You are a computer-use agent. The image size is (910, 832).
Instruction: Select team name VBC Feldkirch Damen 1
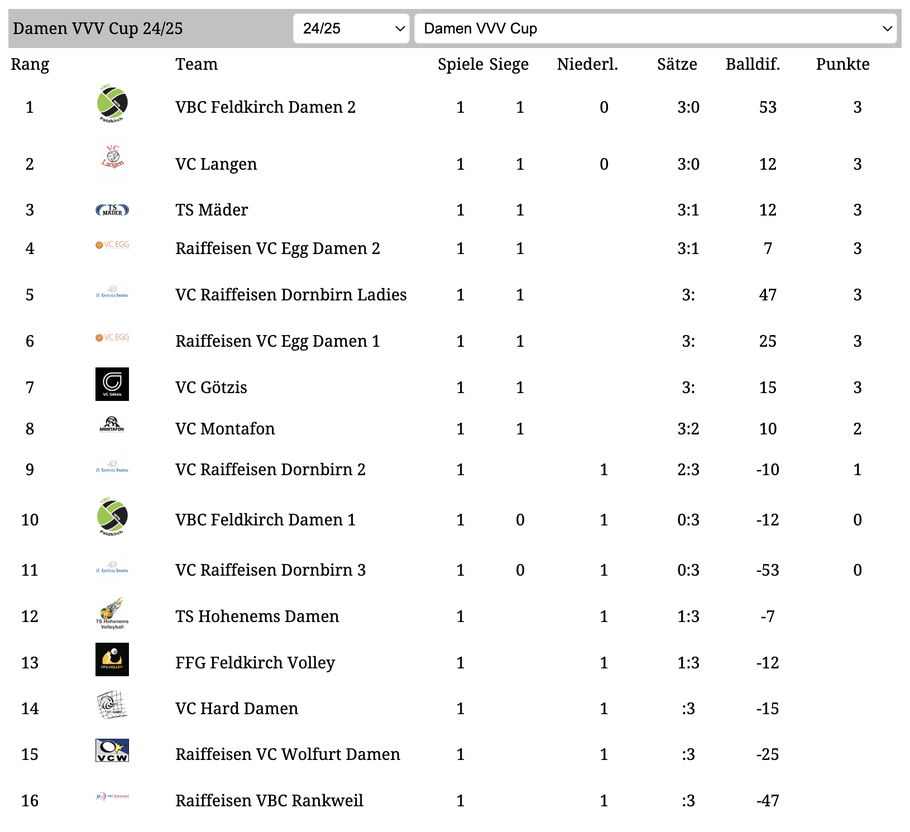click(265, 520)
